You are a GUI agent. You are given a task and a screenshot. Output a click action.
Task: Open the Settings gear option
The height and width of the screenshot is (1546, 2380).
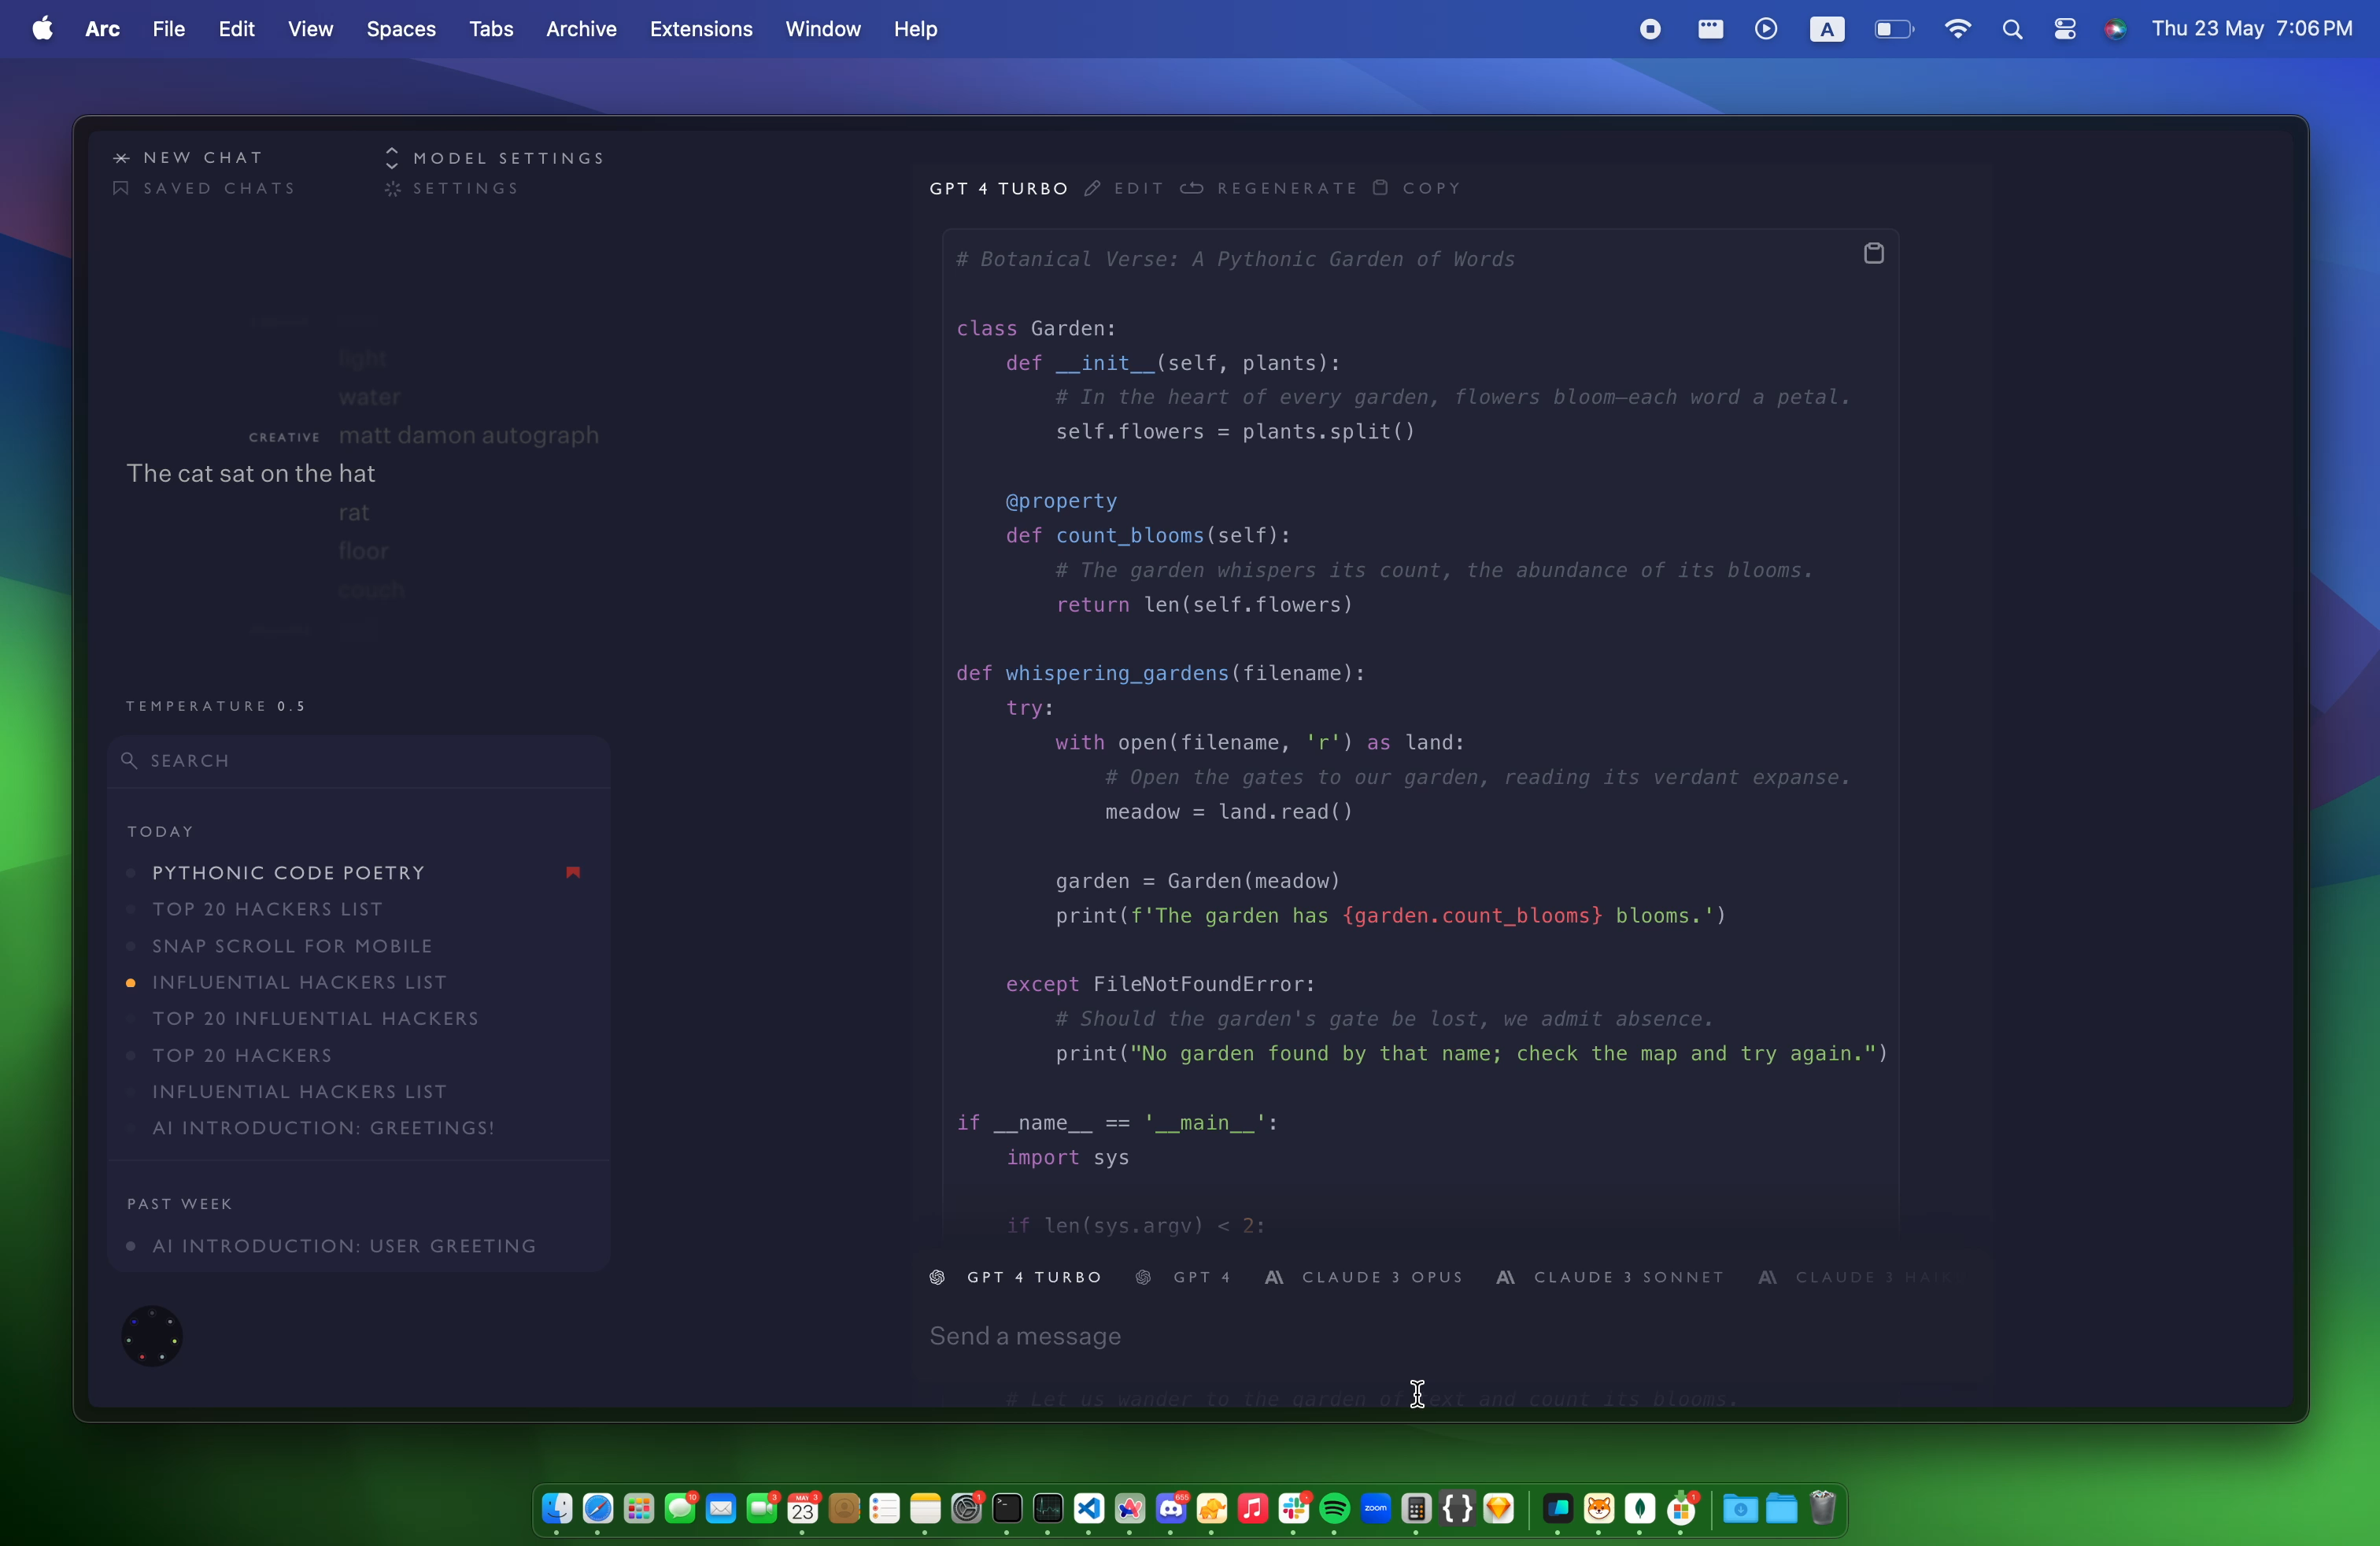392,189
